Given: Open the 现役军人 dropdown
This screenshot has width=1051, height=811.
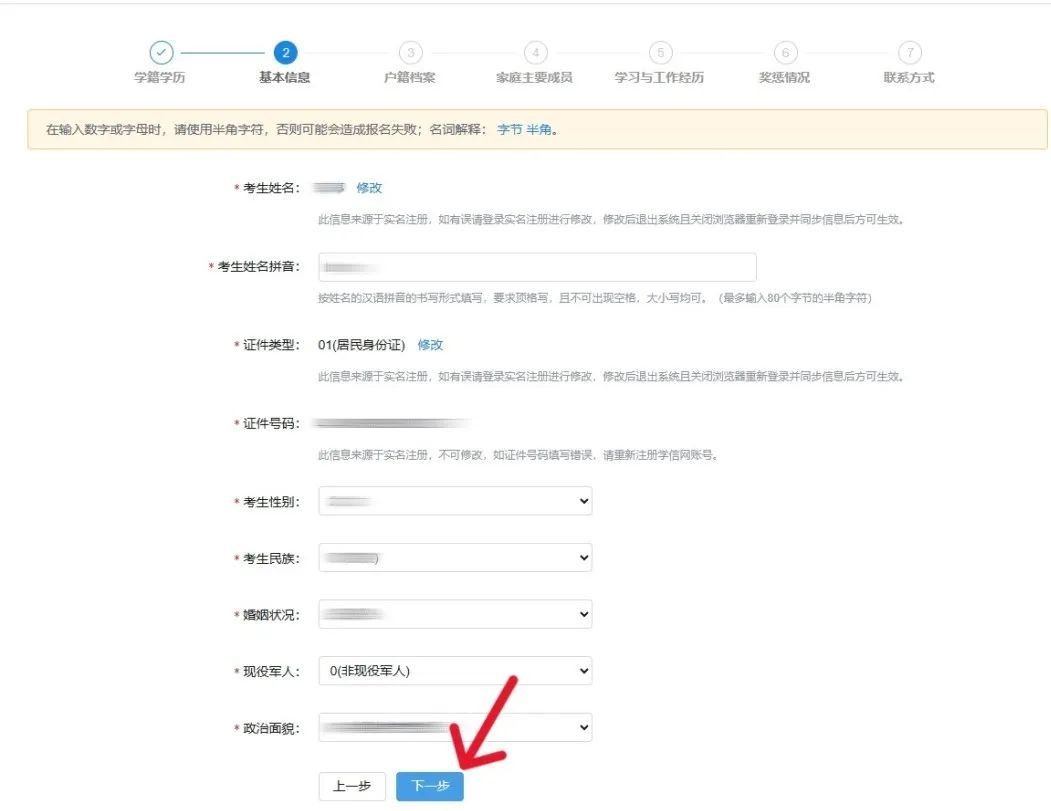Looking at the screenshot, I should click(x=455, y=671).
